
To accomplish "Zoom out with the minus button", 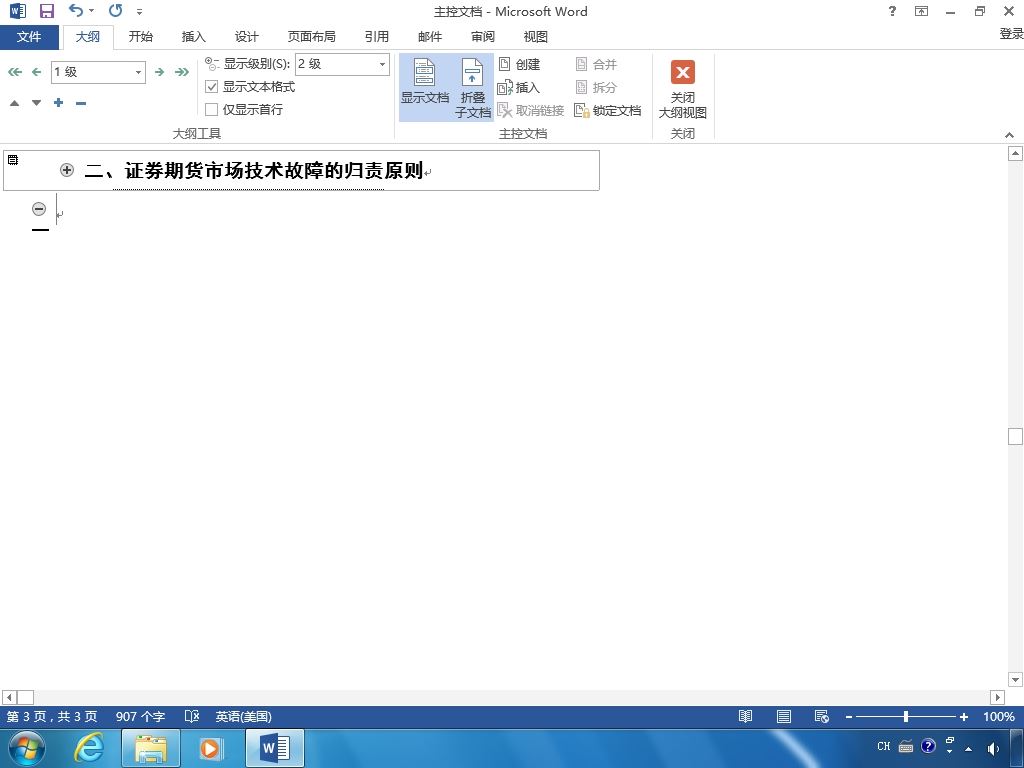I will [849, 717].
